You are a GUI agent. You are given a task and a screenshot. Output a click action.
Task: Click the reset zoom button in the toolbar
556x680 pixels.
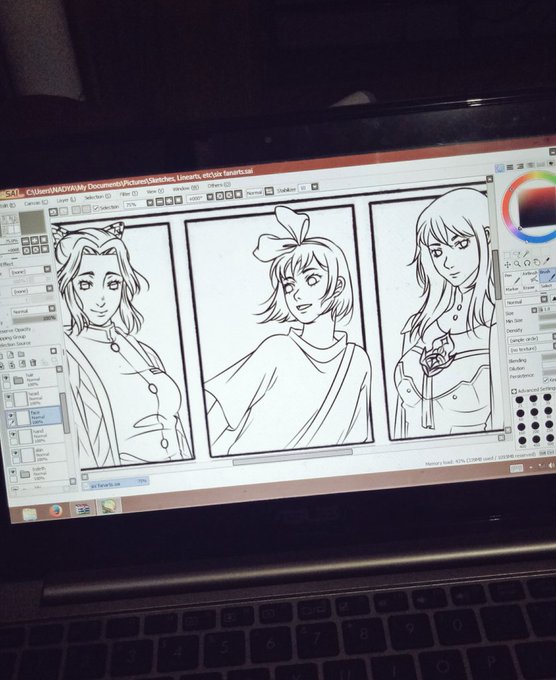178,200
